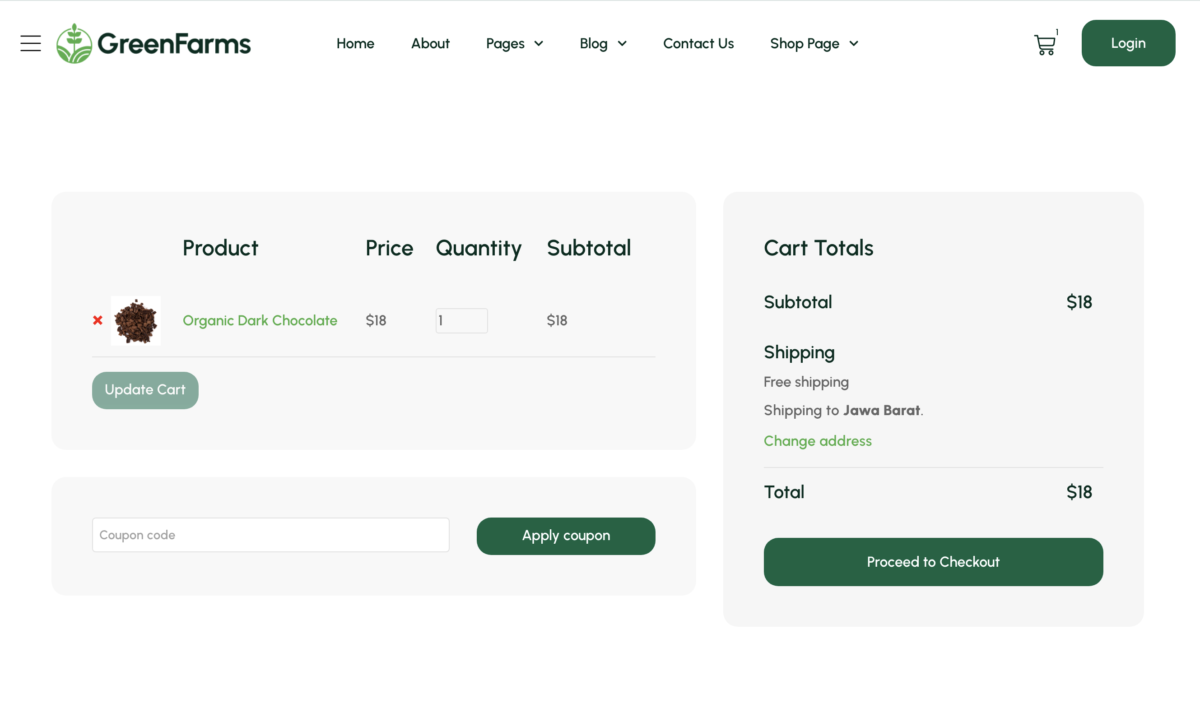Click the cart item count badge
The width and height of the screenshot is (1200, 703).
[x=1056, y=31]
